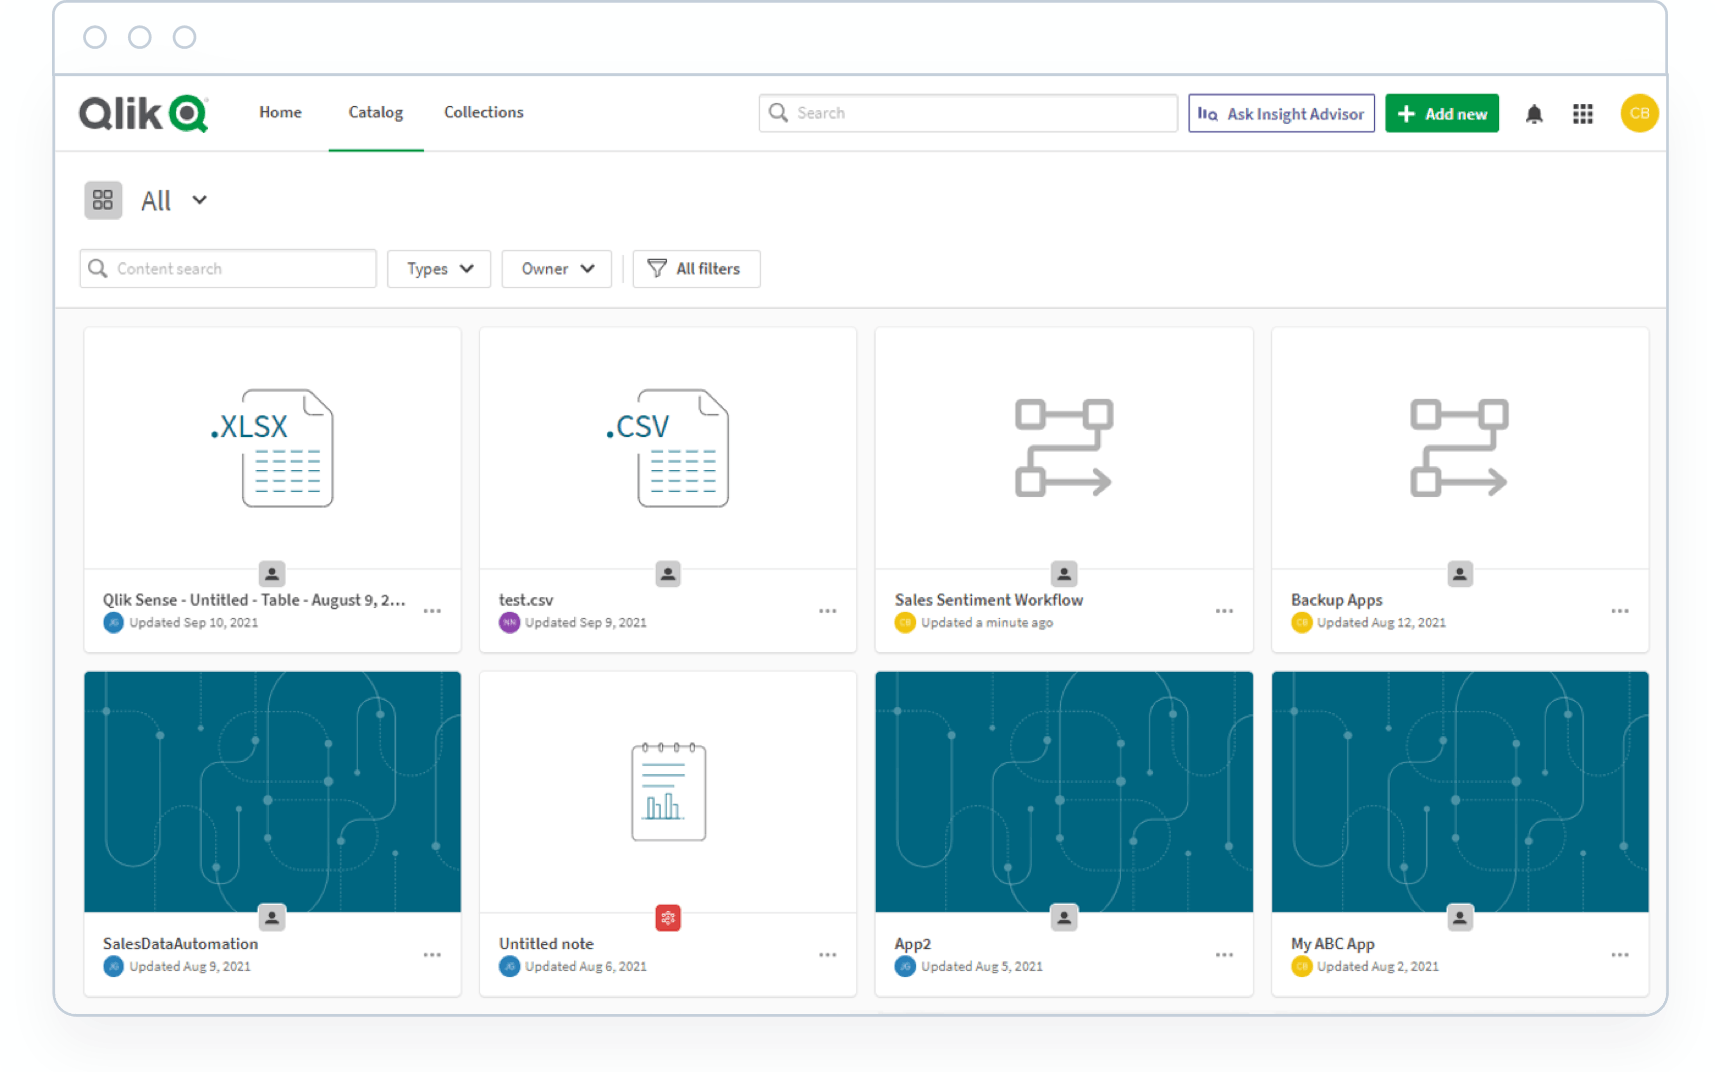Open the All filters panel

[696, 269]
